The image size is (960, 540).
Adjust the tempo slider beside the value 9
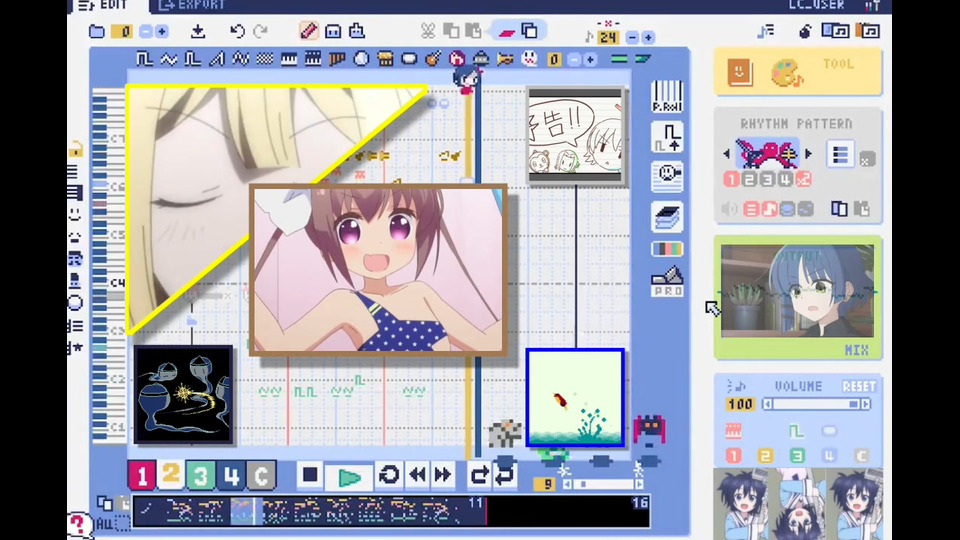[603, 484]
